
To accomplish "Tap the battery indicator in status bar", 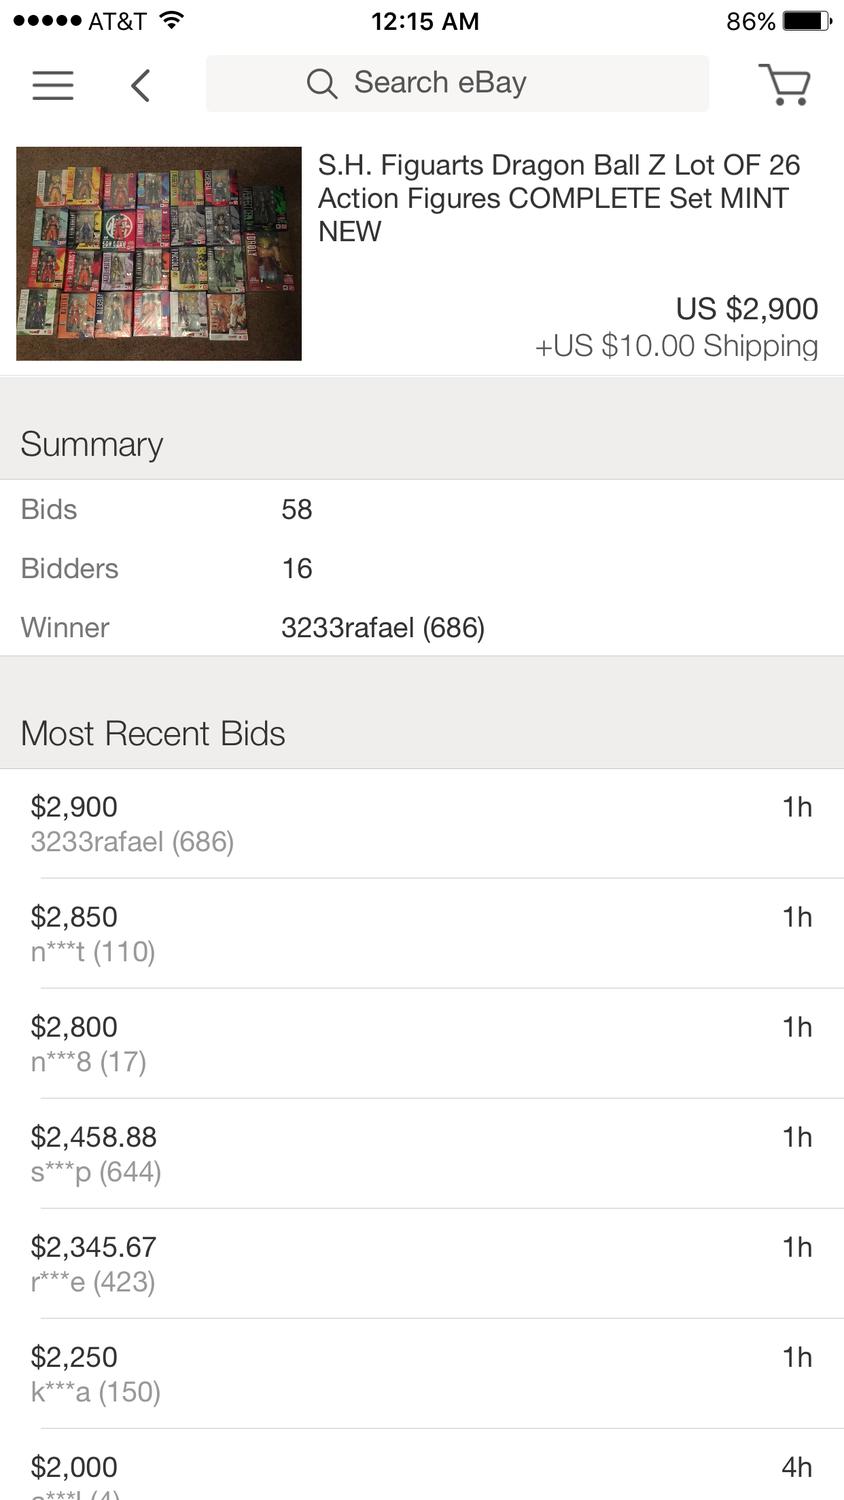I will click(807, 21).
